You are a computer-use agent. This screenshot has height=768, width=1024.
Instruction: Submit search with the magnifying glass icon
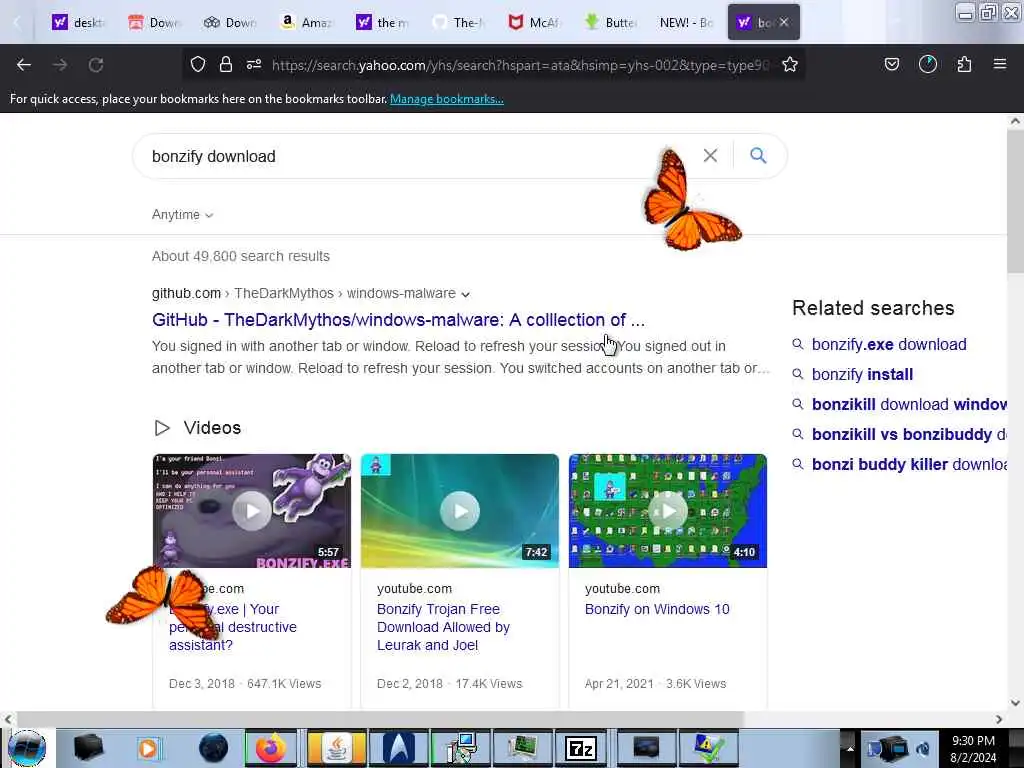pos(758,155)
